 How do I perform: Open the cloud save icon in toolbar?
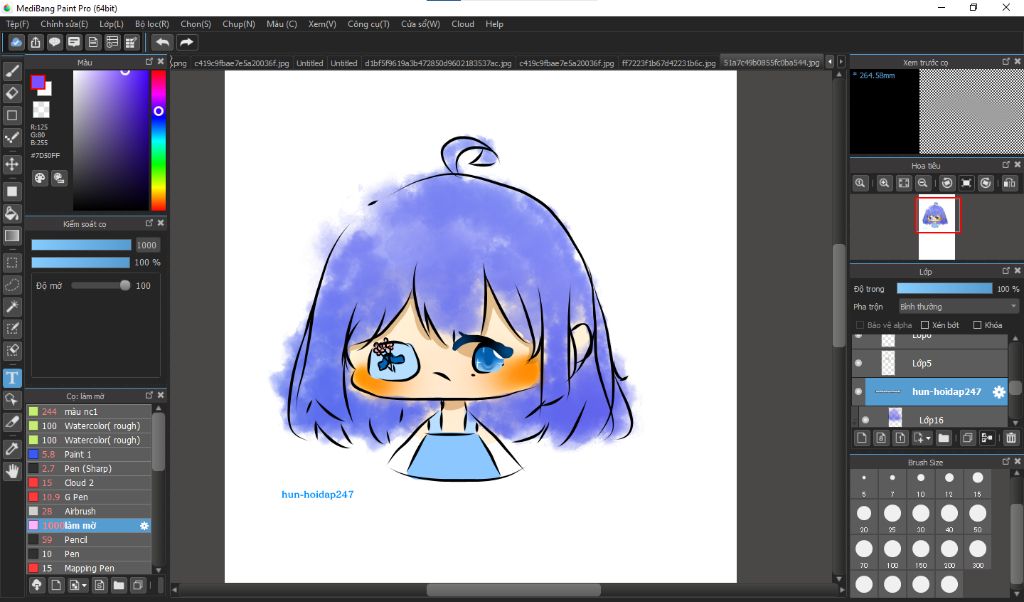[x=16, y=42]
